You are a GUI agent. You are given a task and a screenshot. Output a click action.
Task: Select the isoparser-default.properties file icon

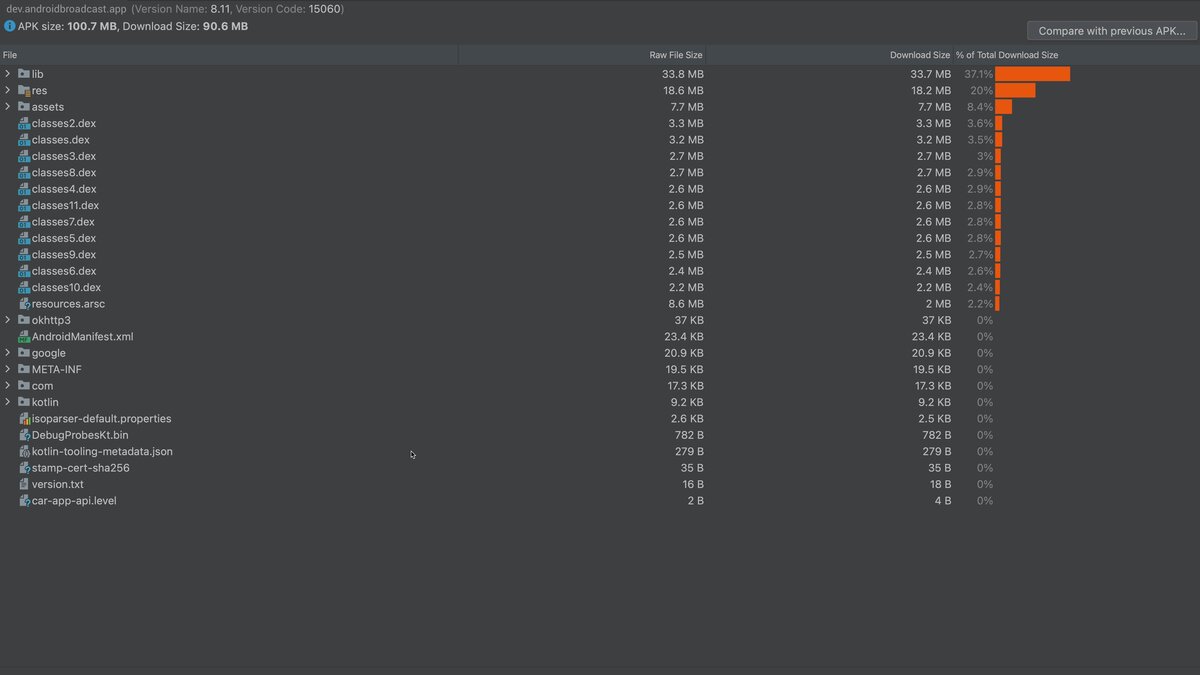coord(24,418)
